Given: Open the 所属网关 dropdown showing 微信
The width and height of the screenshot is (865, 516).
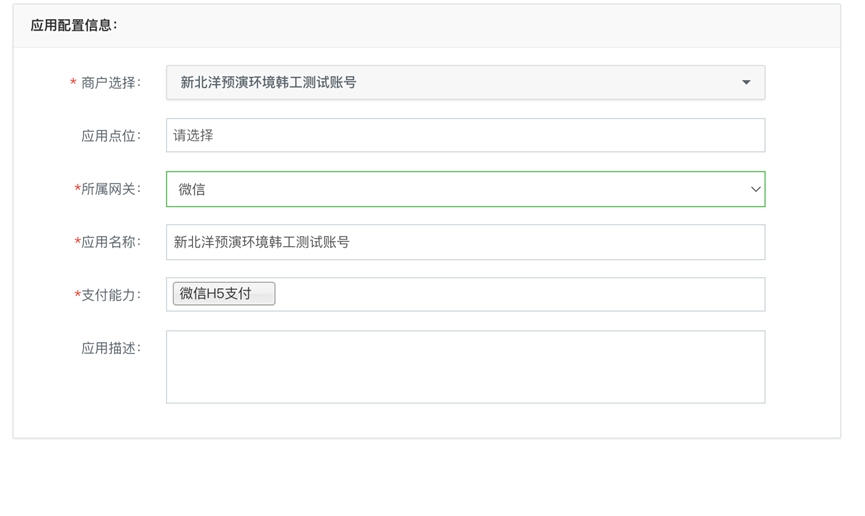Looking at the screenshot, I should point(465,189).
